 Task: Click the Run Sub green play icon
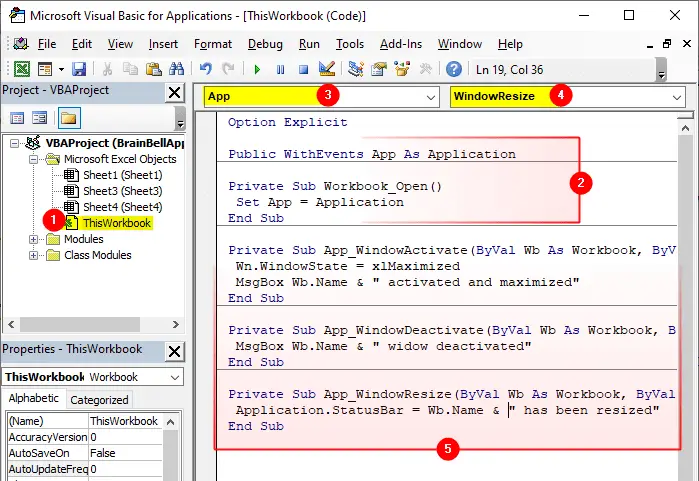[257, 70]
